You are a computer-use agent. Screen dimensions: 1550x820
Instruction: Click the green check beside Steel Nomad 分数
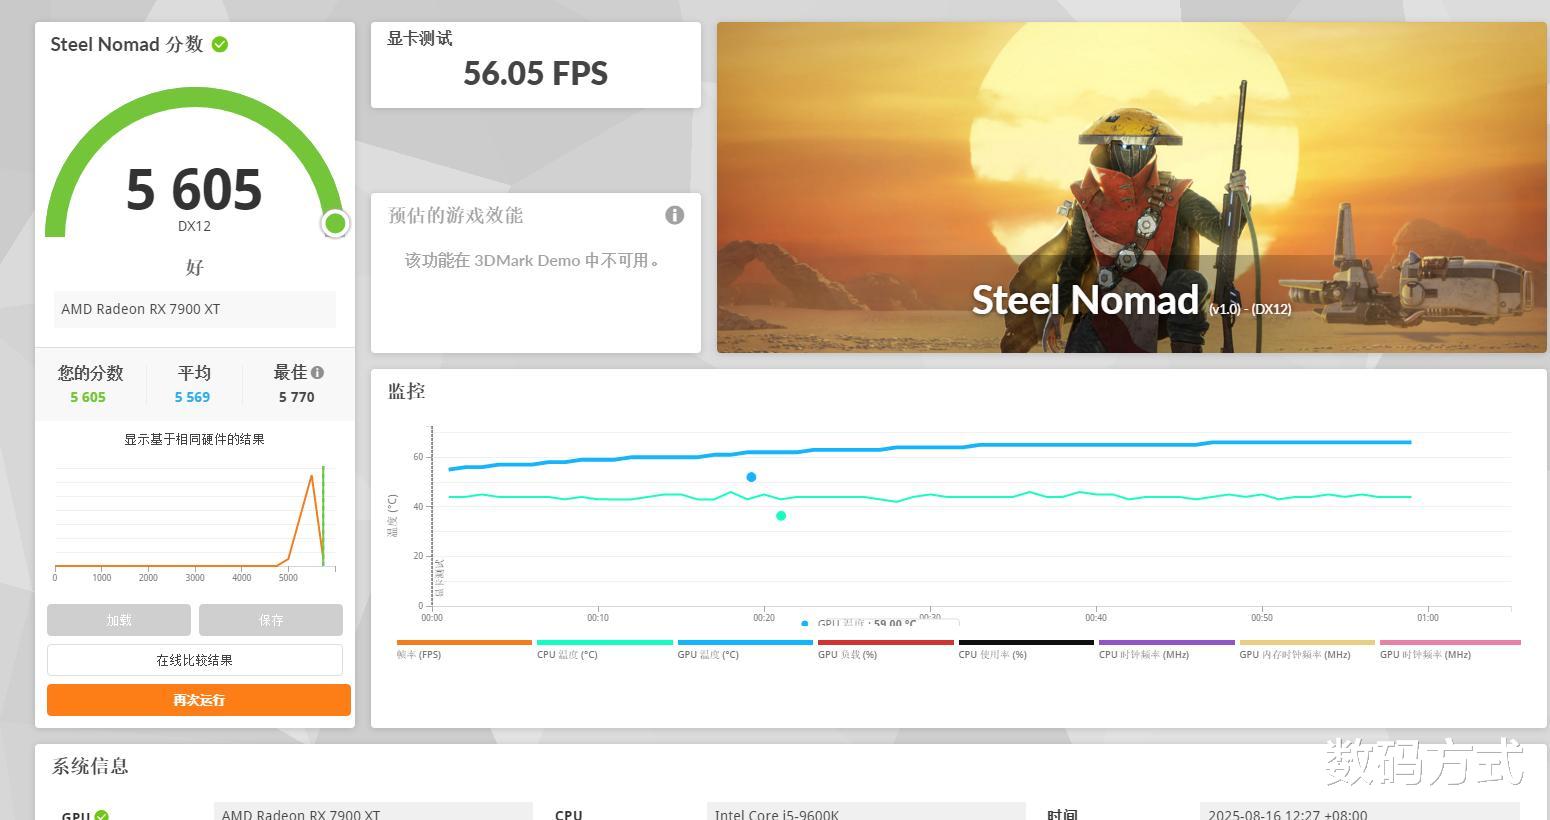click(220, 44)
